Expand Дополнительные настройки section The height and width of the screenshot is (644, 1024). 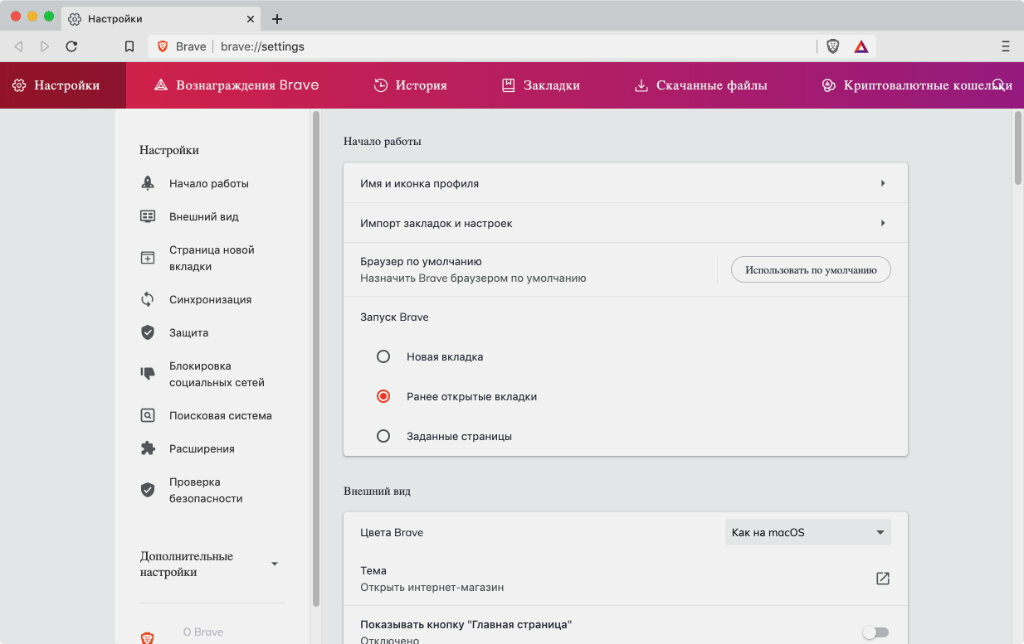(210, 564)
